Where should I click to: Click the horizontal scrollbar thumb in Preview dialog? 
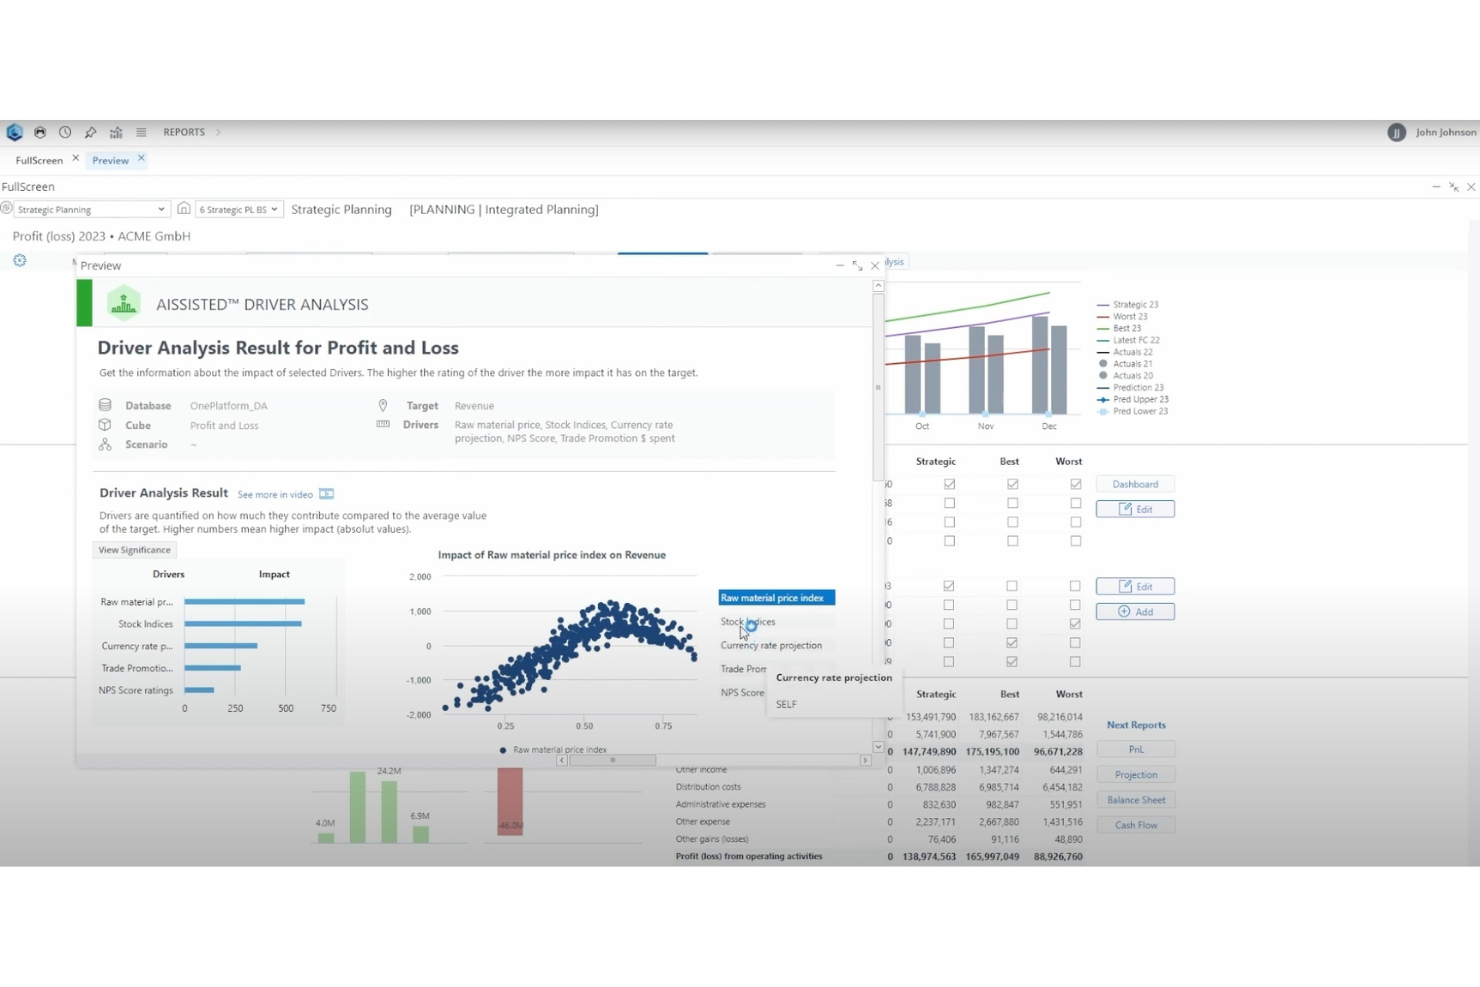[x=612, y=760]
